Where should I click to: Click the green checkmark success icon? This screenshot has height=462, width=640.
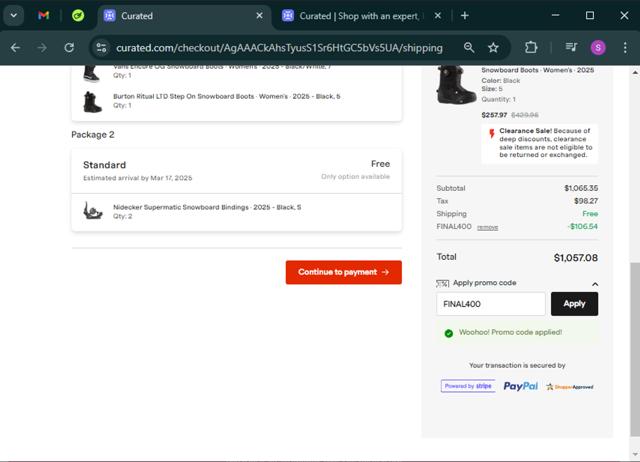[x=449, y=333]
